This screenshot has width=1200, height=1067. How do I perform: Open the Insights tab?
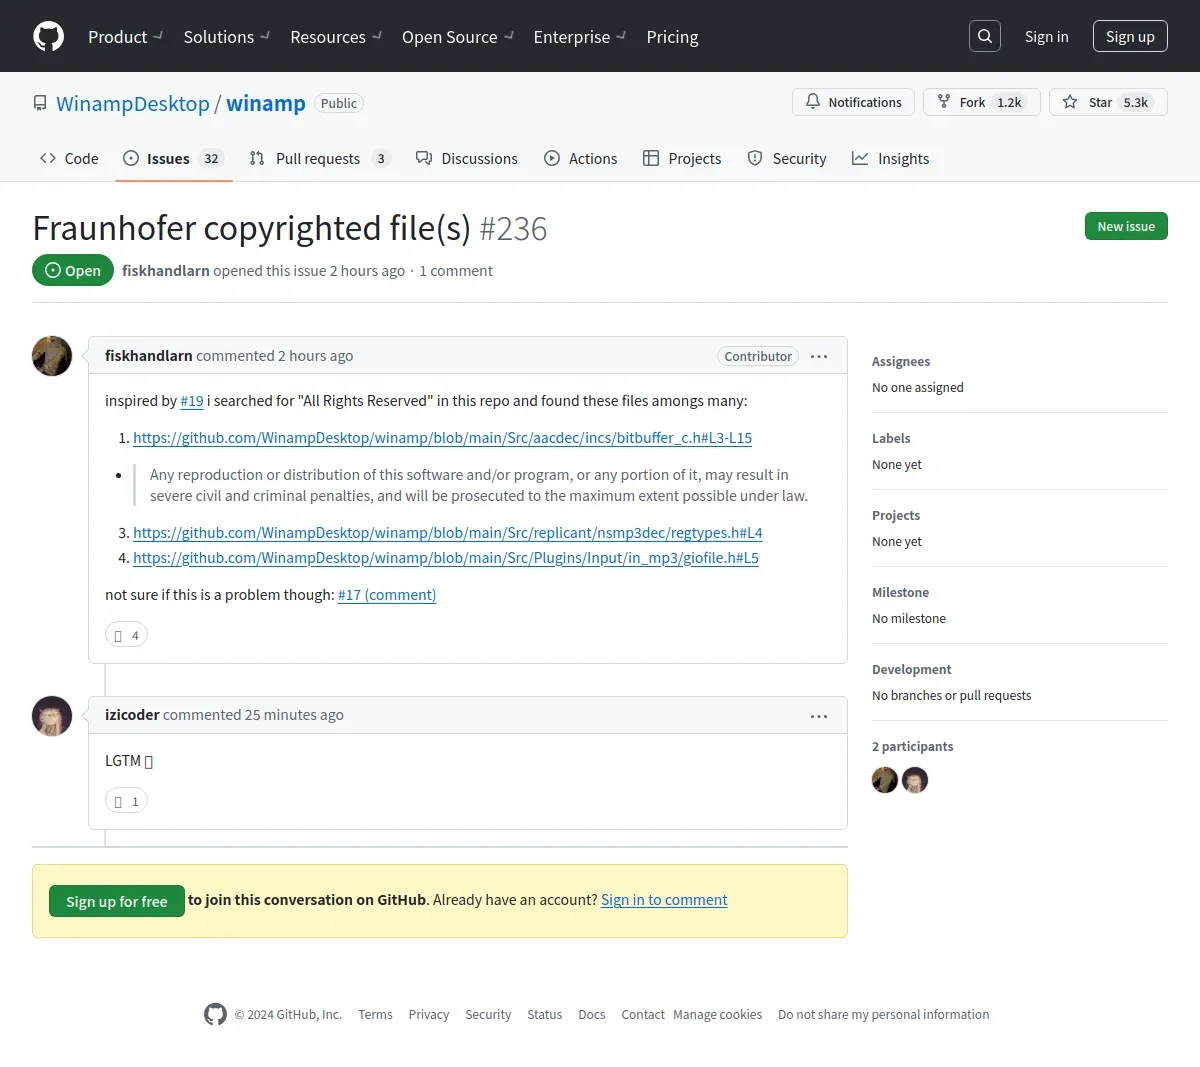[890, 158]
